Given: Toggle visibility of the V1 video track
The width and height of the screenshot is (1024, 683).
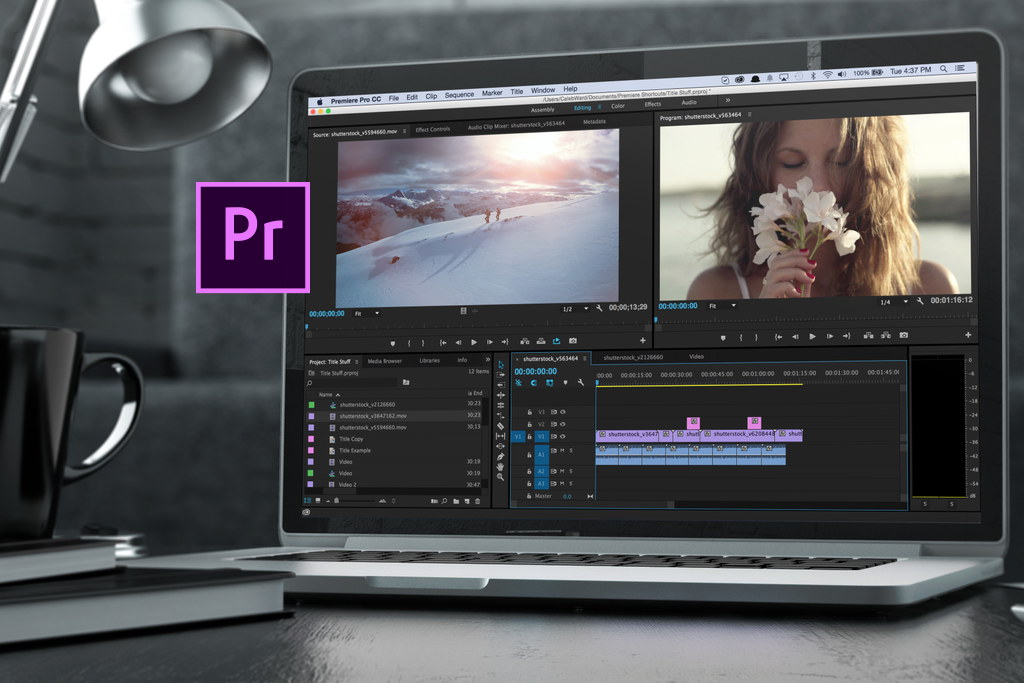Looking at the screenshot, I should [560, 436].
